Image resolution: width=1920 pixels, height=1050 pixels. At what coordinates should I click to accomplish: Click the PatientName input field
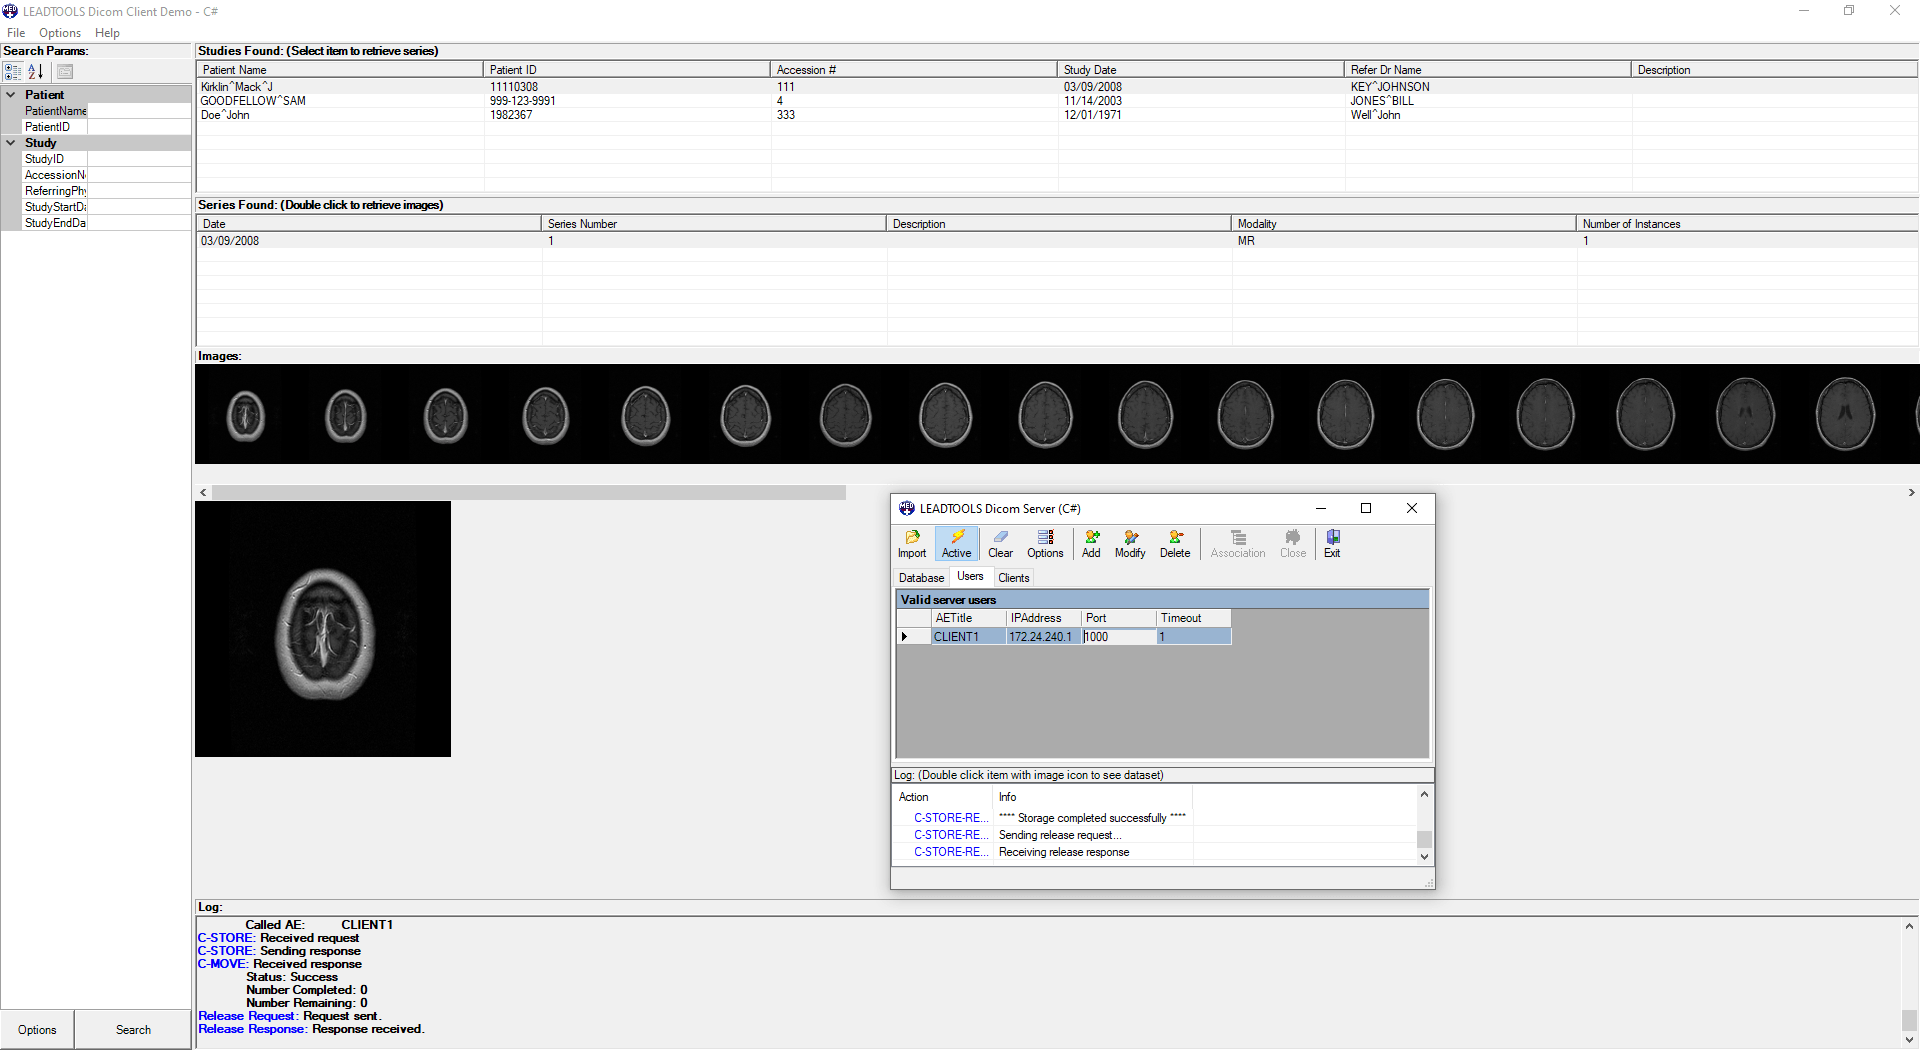click(140, 111)
